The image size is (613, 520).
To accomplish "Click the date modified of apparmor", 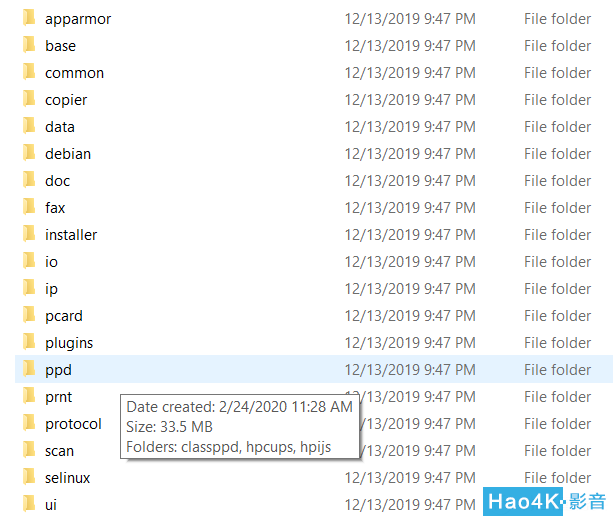I will point(410,19).
